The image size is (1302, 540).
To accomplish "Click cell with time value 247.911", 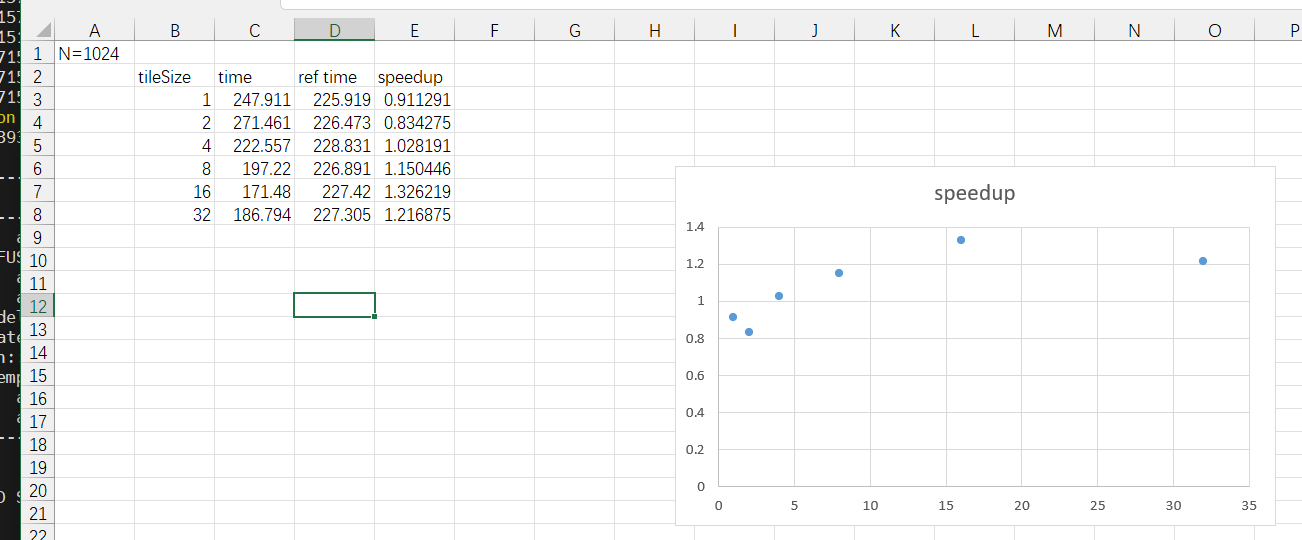I will point(255,100).
